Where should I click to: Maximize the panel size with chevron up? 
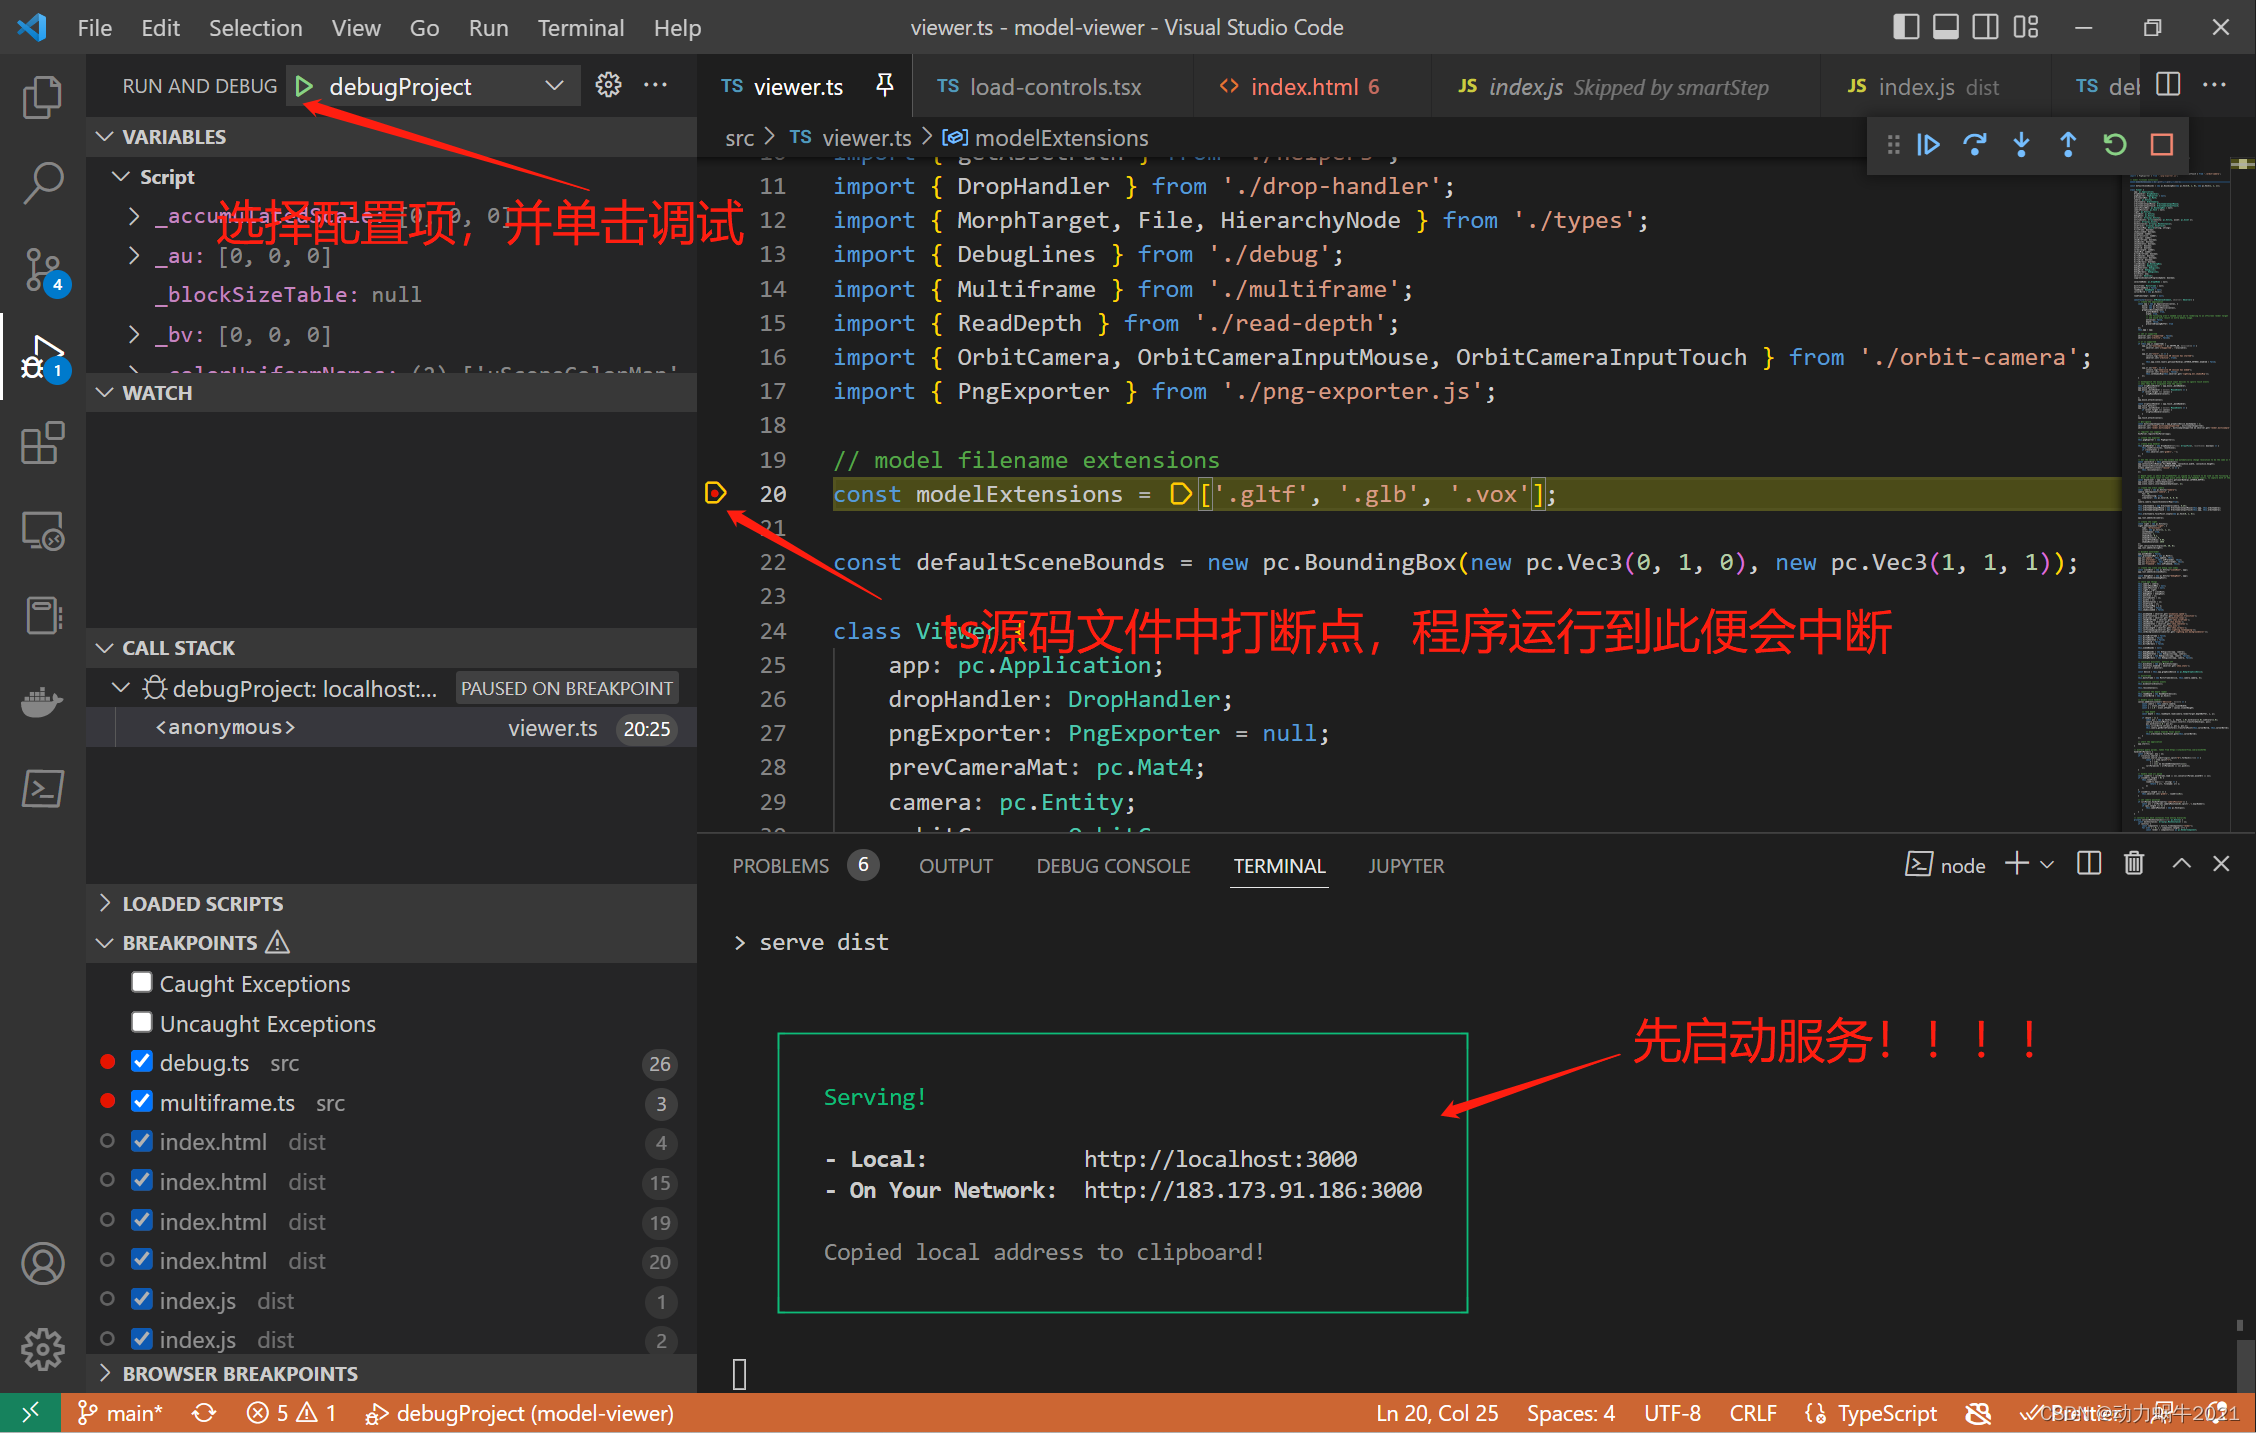pos(2182,864)
